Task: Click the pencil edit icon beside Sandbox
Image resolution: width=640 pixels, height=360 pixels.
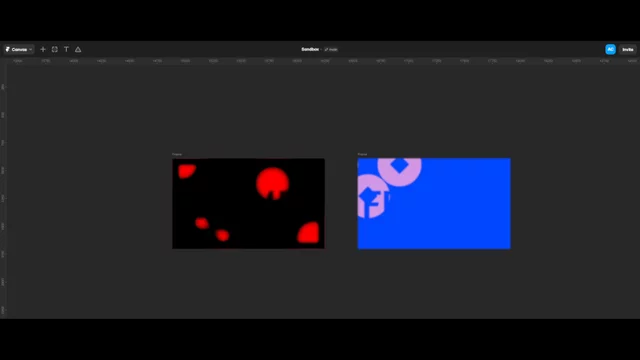Action: pyautogui.click(x=326, y=49)
